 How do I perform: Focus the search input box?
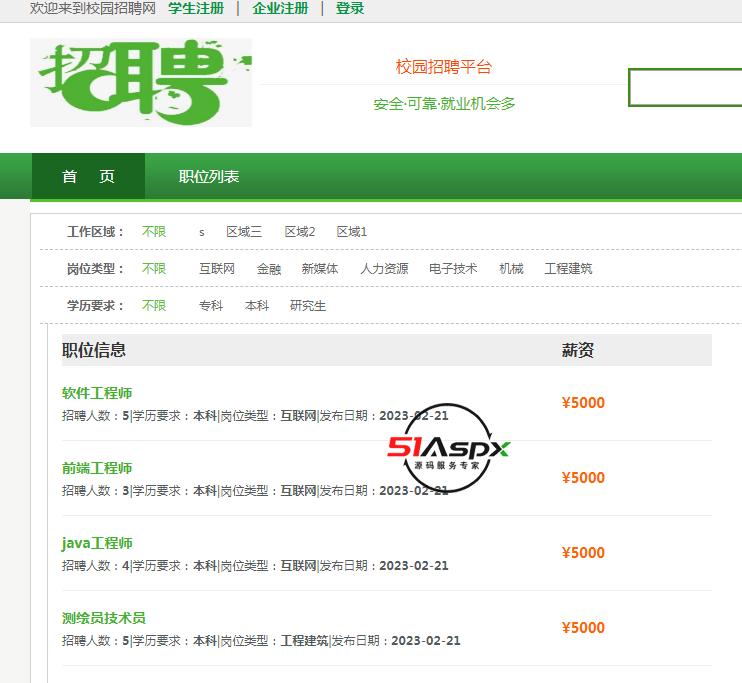pyautogui.click(x=685, y=88)
